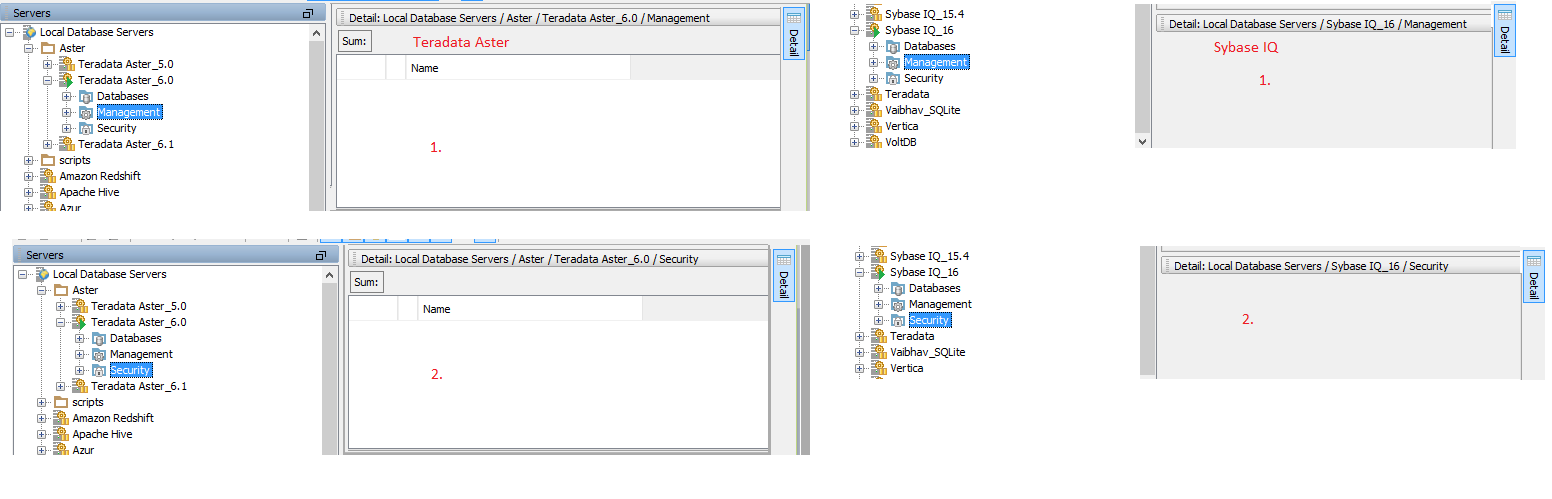The width and height of the screenshot is (1552, 499).
Task: Expand highlighted Management node under Teradata Aster_6.0
Action: click(x=67, y=112)
